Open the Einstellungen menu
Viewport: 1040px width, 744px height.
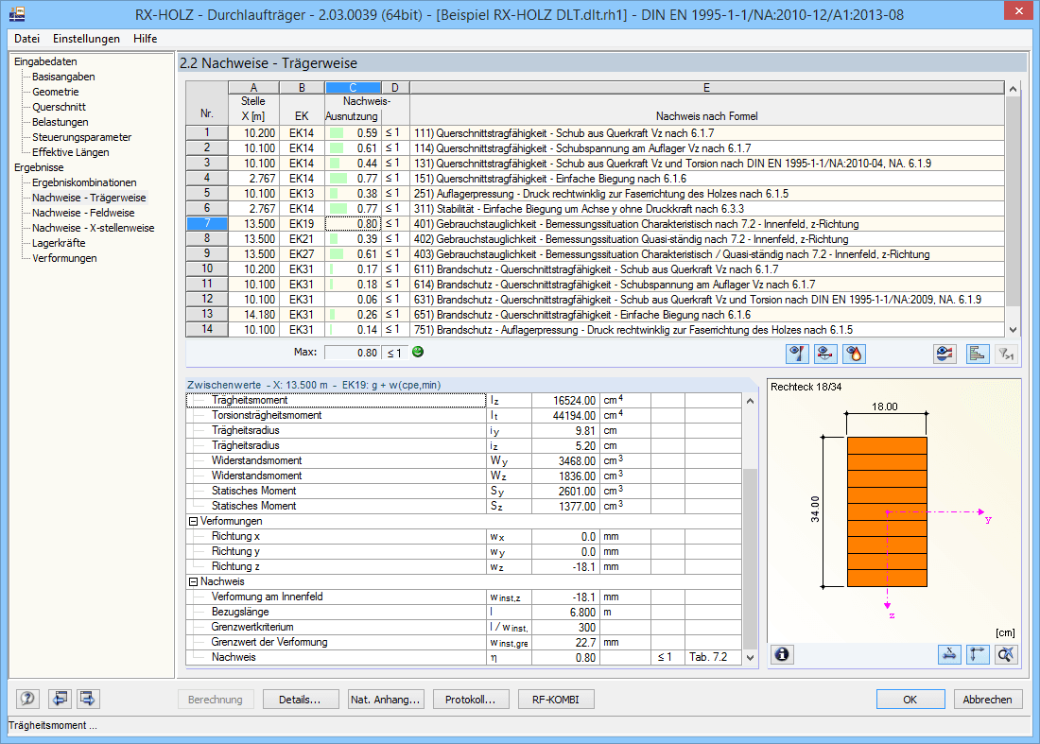[86, 38]
